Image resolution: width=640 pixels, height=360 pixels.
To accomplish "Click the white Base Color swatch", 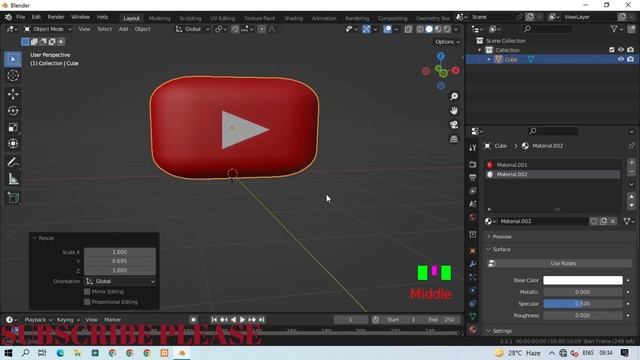I will pyautogui.click(x=583, y=280).
